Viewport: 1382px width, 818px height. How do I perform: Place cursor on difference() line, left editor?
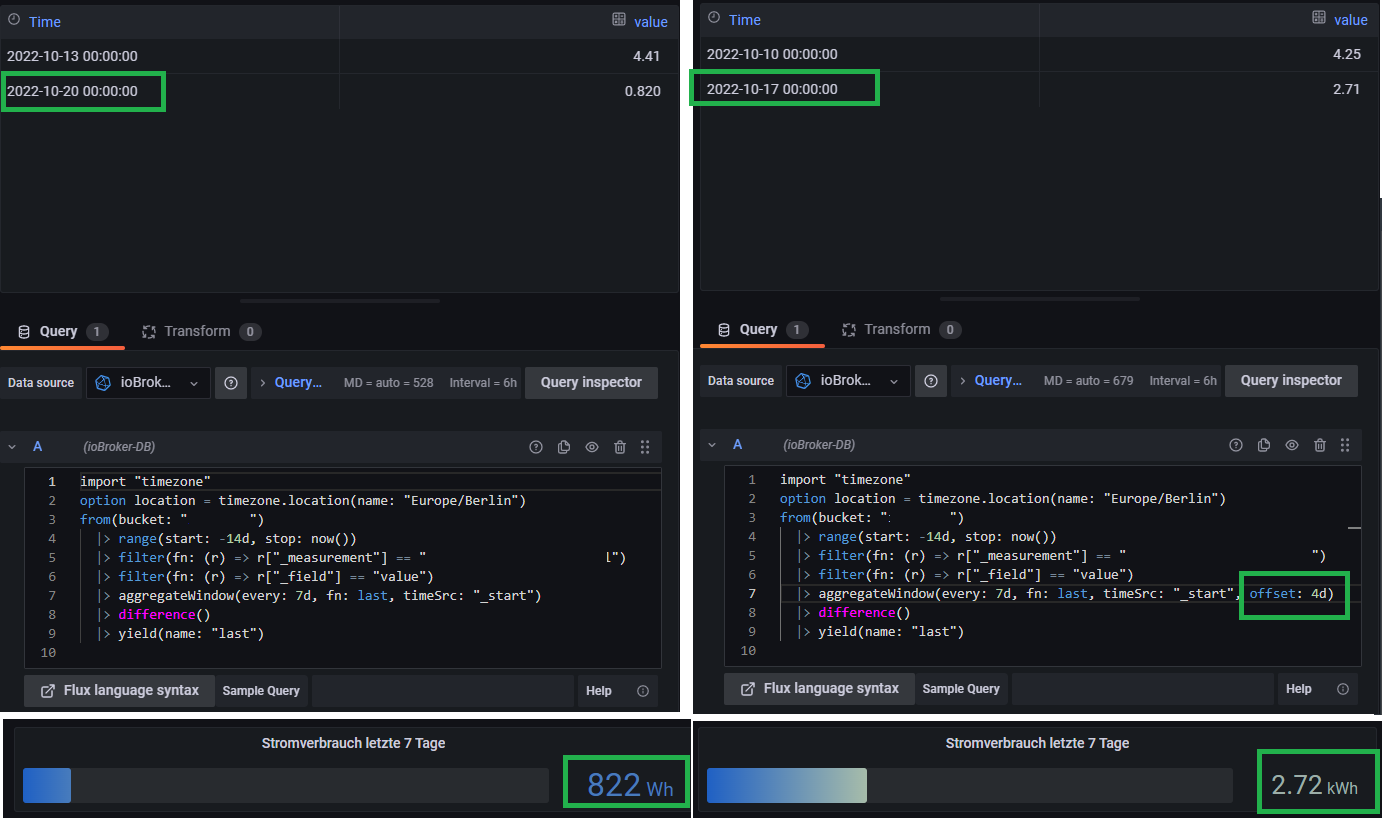[165, 615]
